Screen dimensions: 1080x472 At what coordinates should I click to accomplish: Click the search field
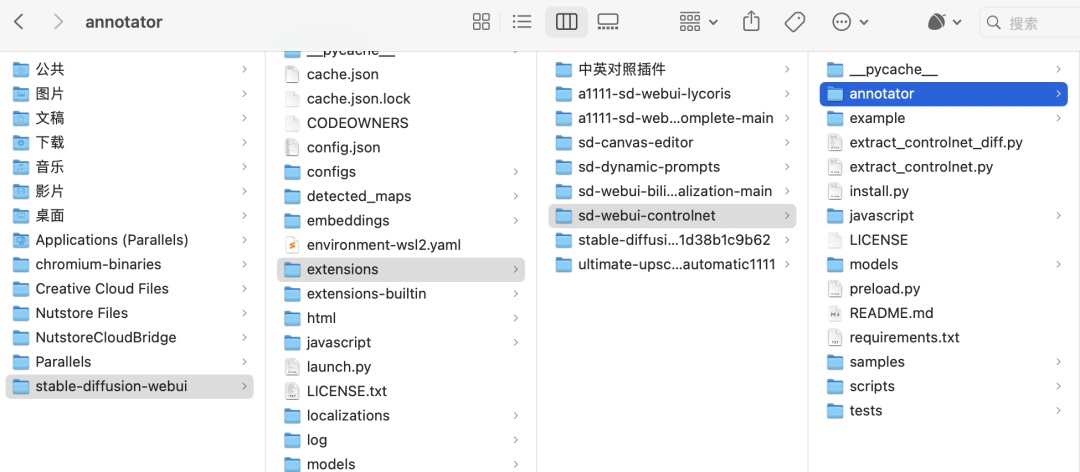click(1030, 22)
